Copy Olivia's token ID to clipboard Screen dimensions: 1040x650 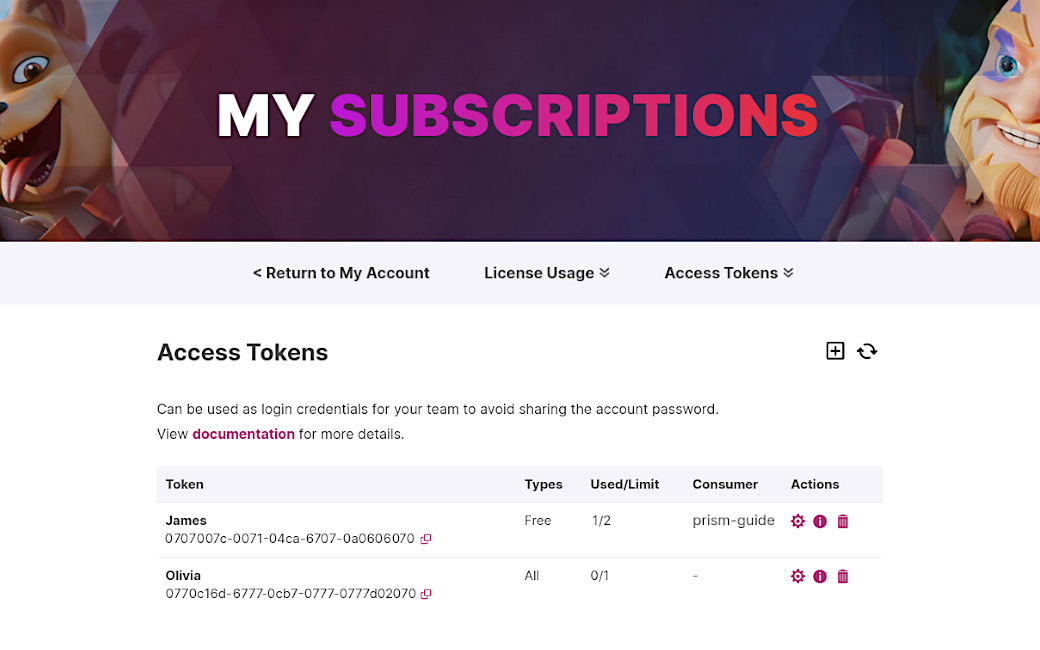(426, 594)
